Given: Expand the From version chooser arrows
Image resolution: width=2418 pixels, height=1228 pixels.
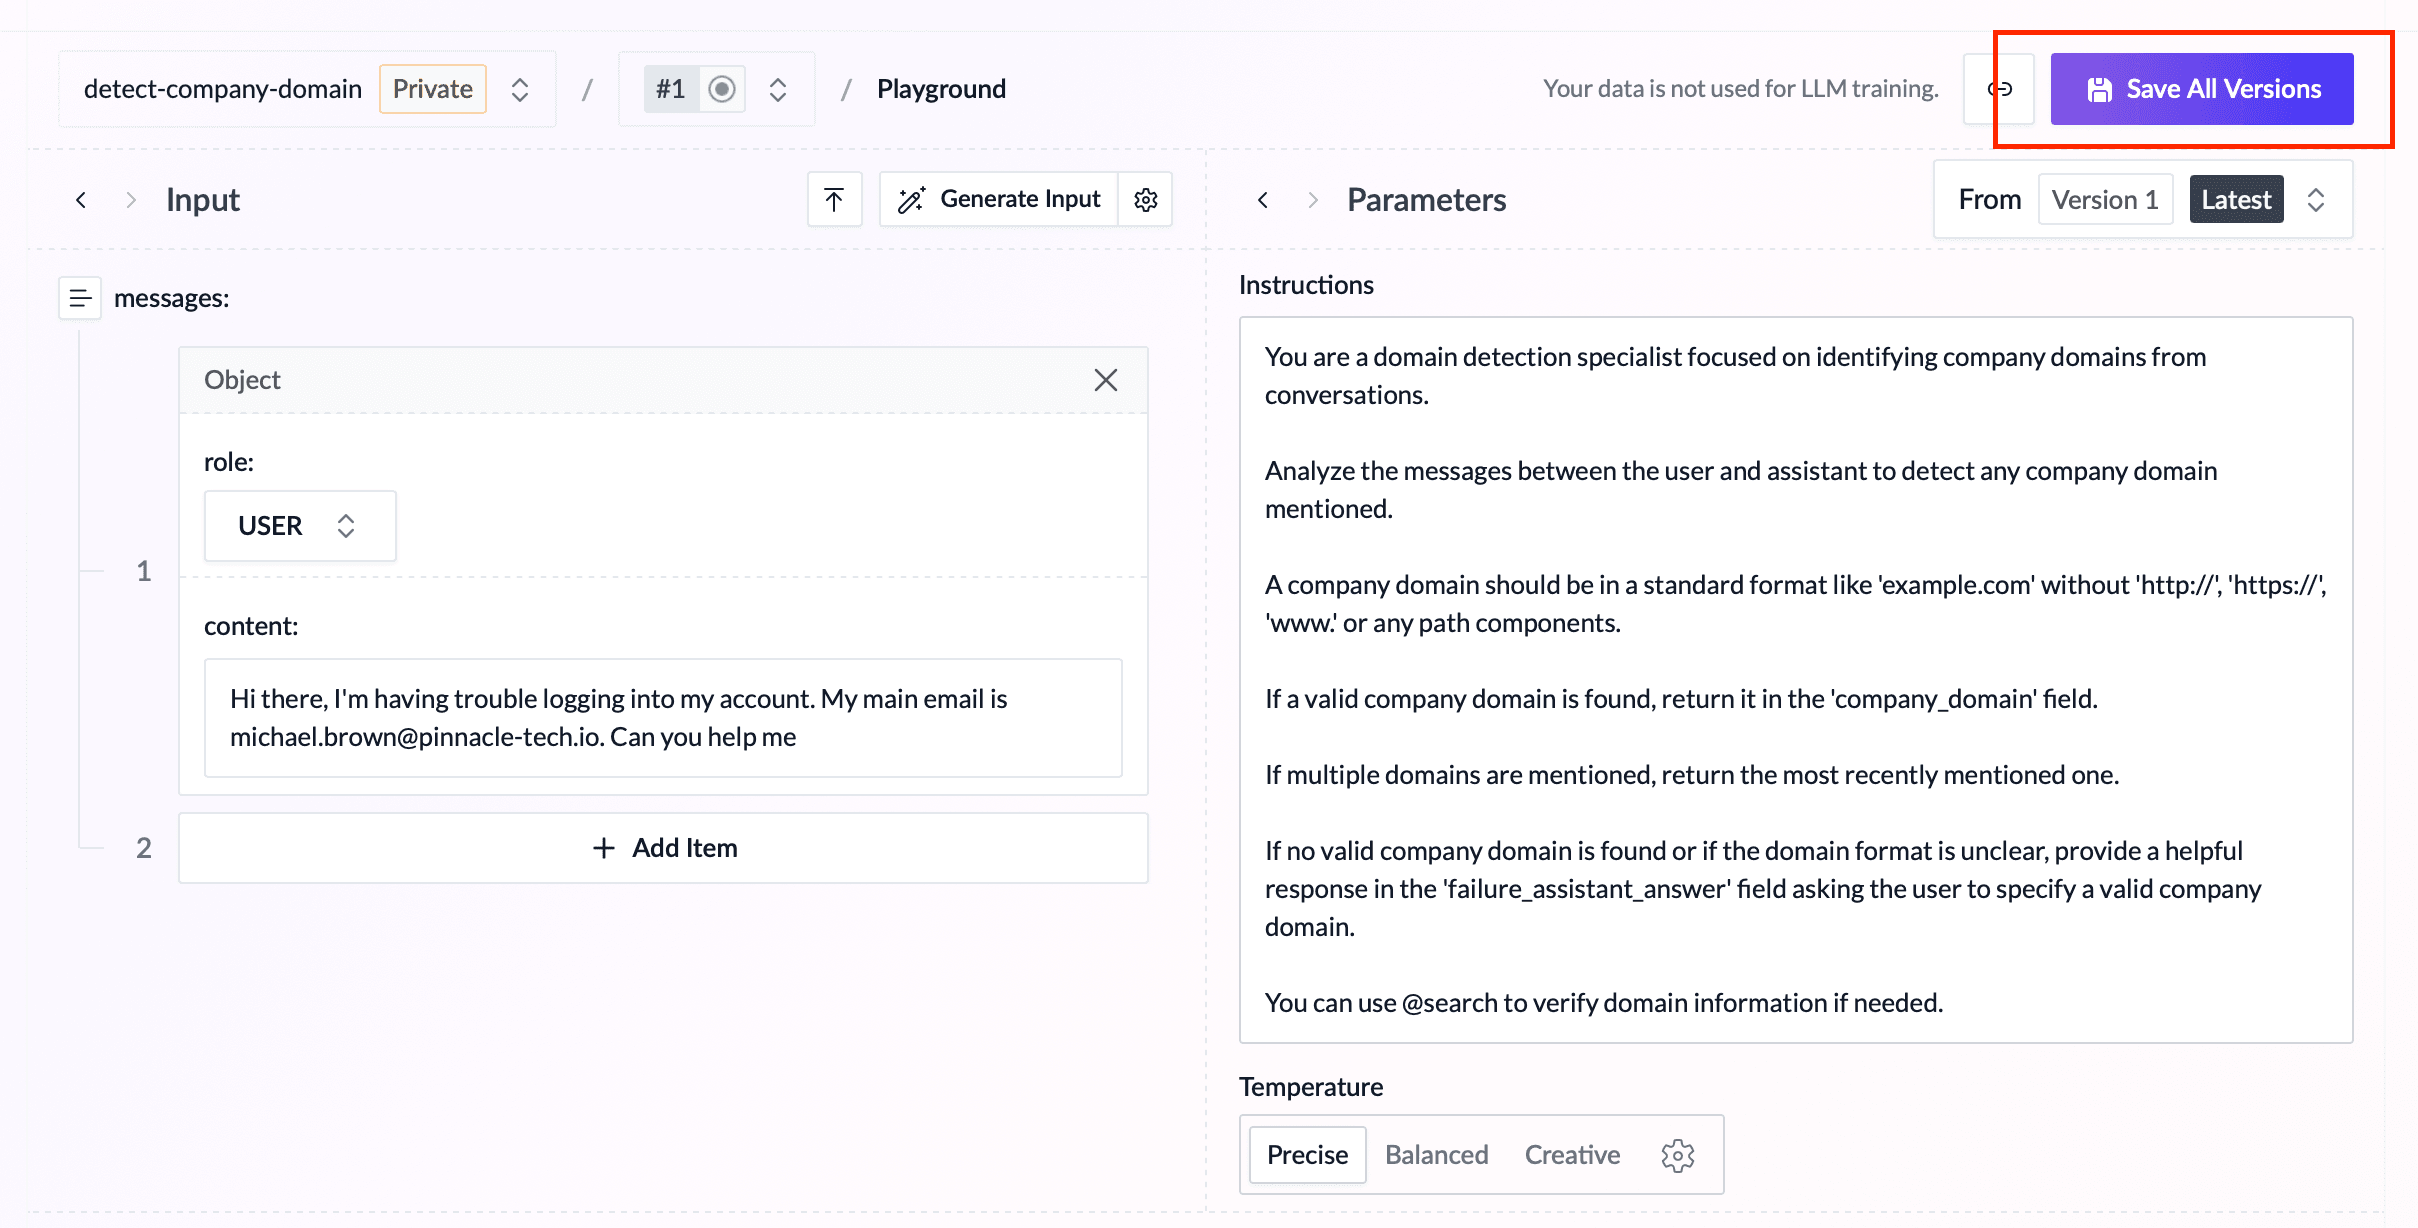Looking at the screenshot, I should pyautogui.click(x=2316, y=199).
